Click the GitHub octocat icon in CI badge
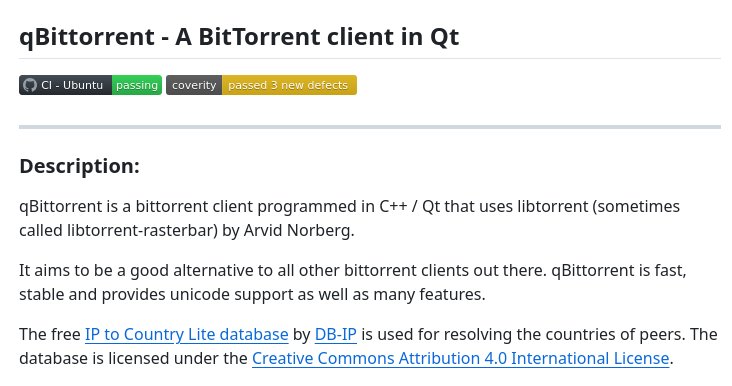The height and width of the screenshot is (386, 732). click(29, 85)
